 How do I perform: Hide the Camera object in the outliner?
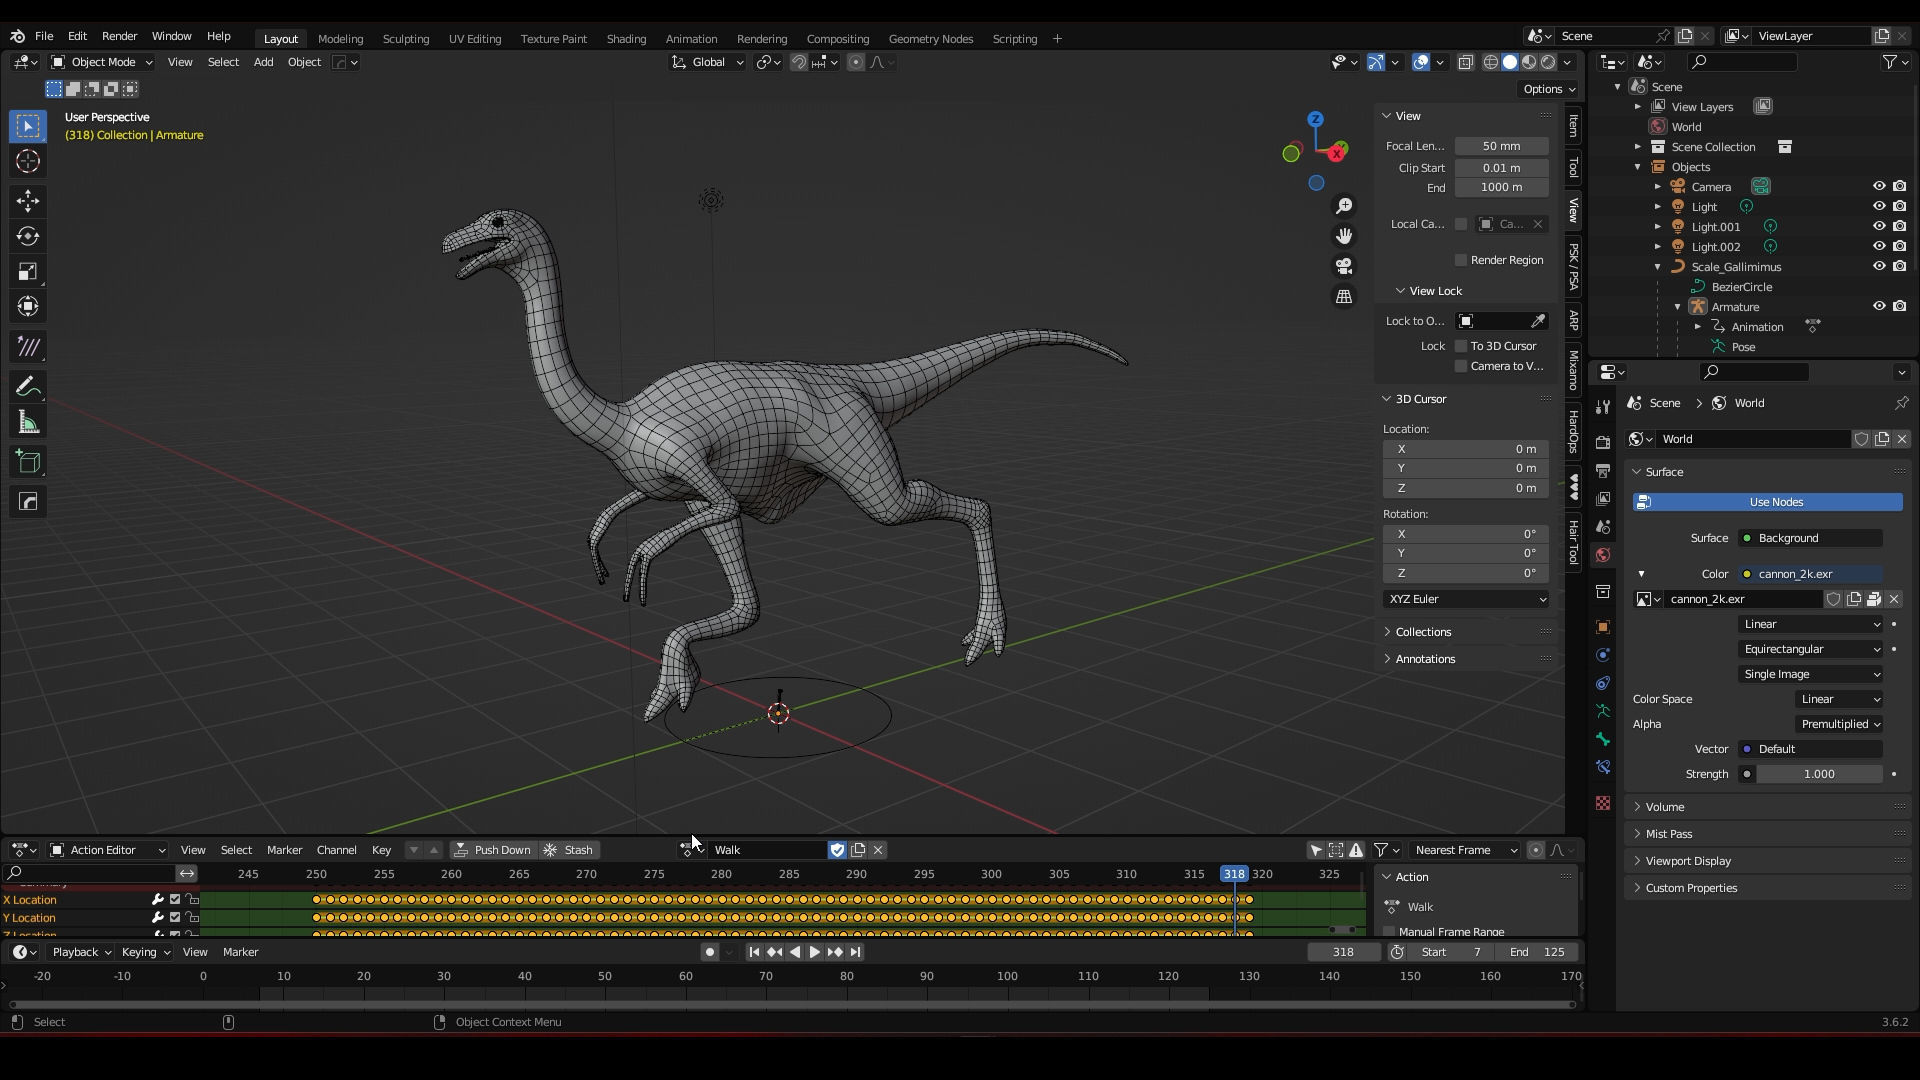[x=1879, y=187]
